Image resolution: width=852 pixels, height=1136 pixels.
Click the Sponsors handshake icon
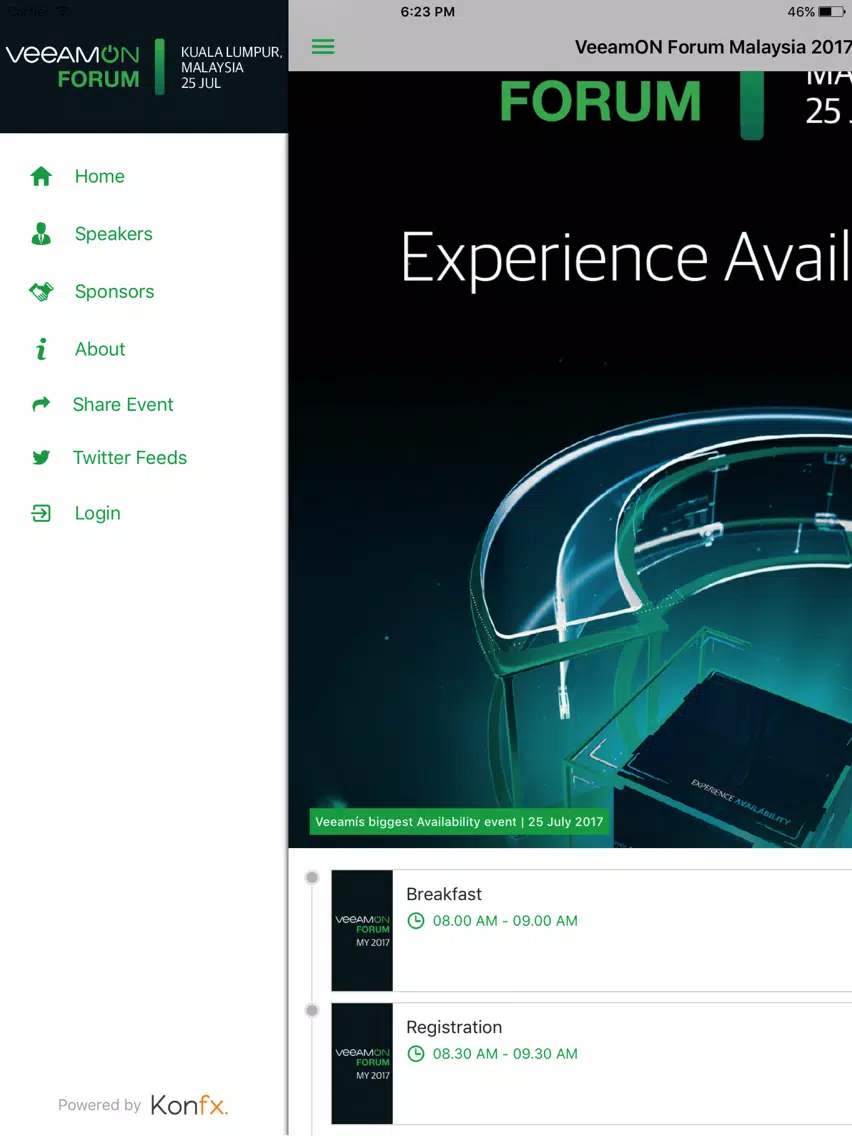[41, 291]
